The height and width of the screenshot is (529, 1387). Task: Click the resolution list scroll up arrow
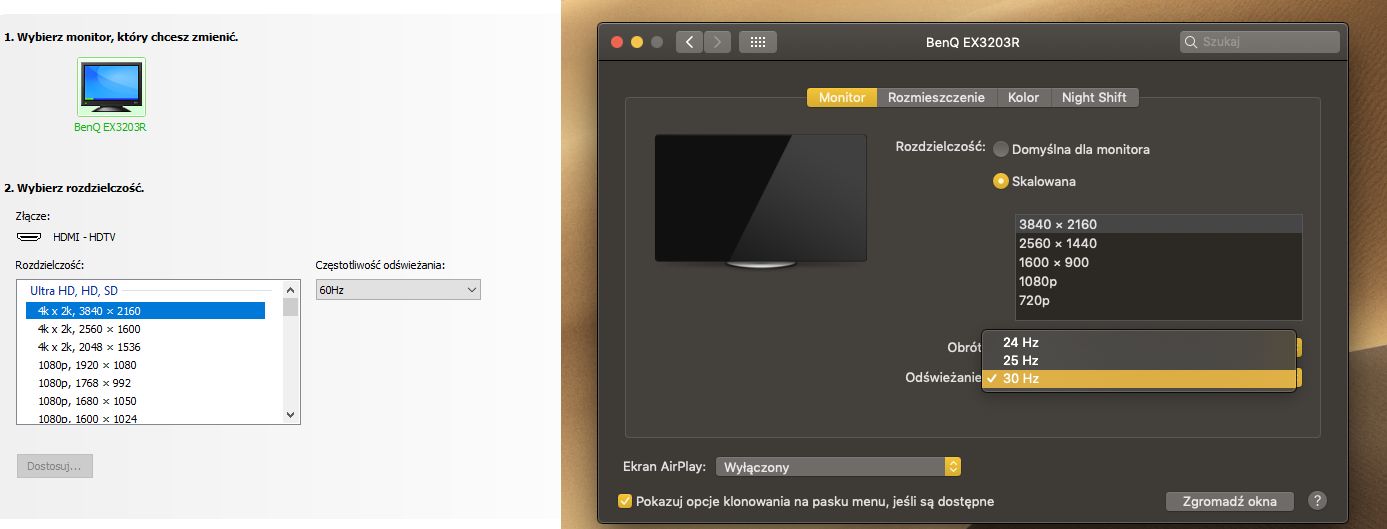click(x=291, y=290)
